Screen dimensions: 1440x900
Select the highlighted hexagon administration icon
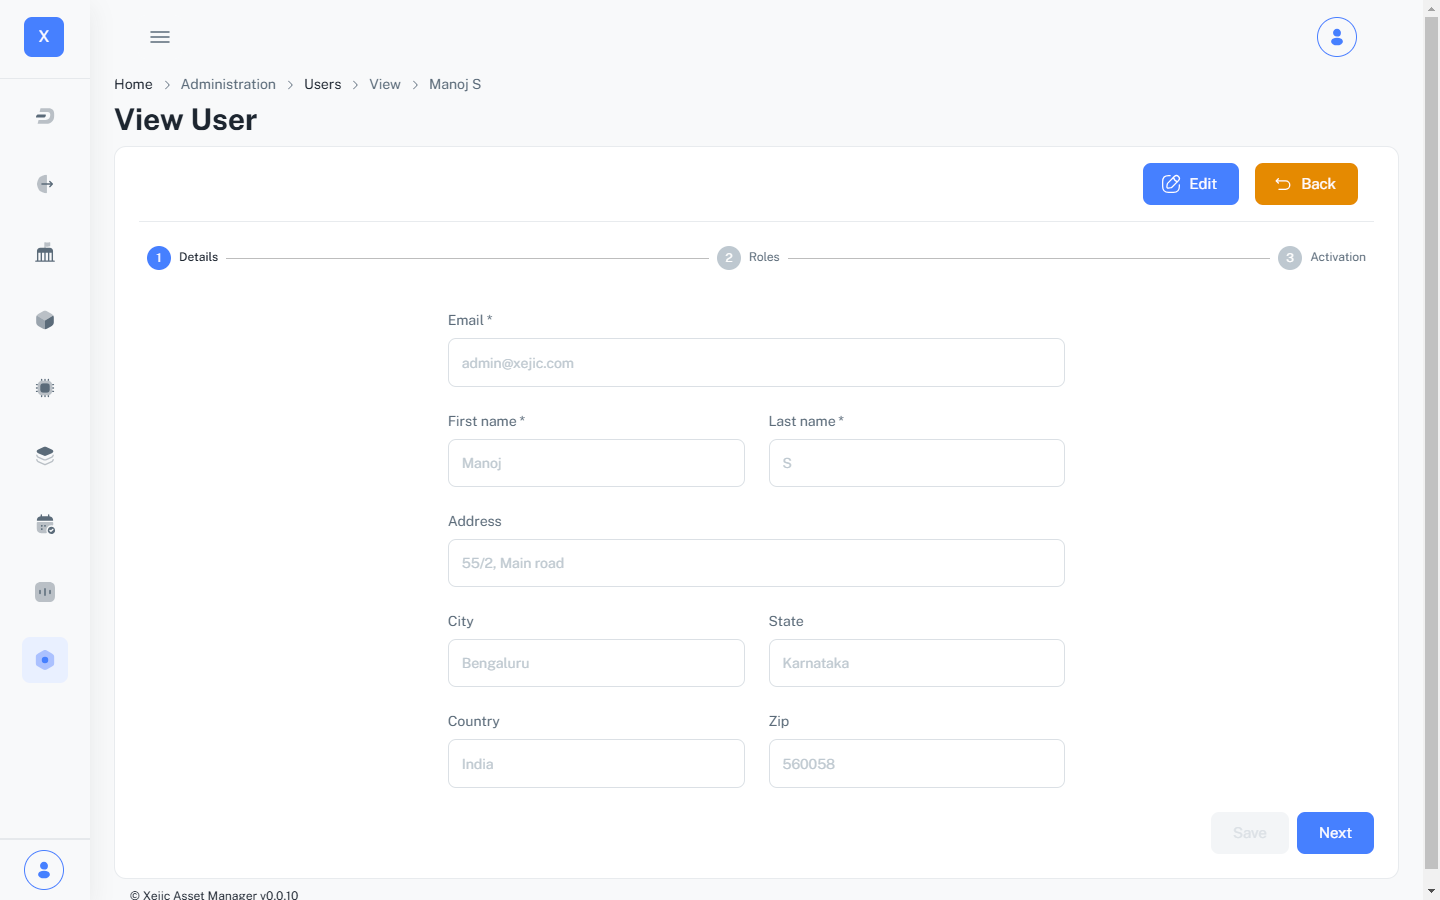pos(45,660)
